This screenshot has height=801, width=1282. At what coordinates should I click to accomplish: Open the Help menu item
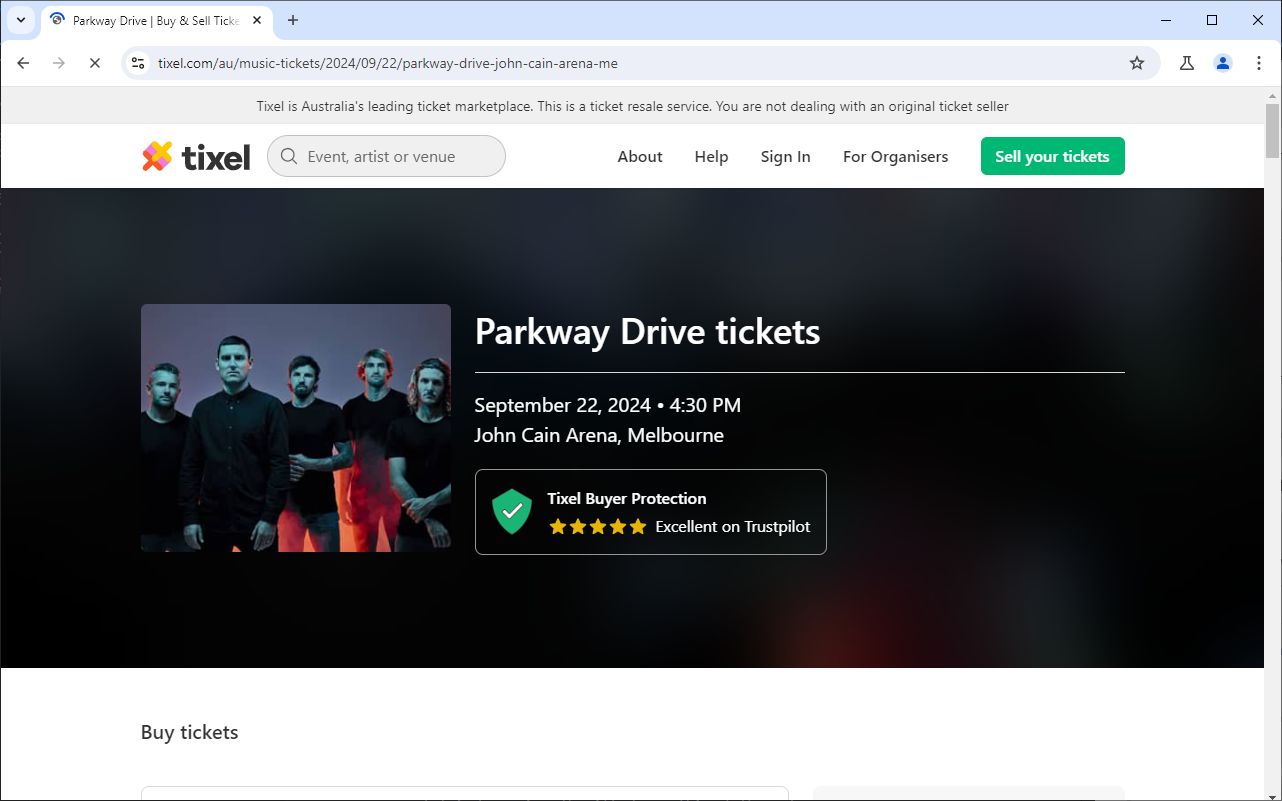tap(711, 156)
